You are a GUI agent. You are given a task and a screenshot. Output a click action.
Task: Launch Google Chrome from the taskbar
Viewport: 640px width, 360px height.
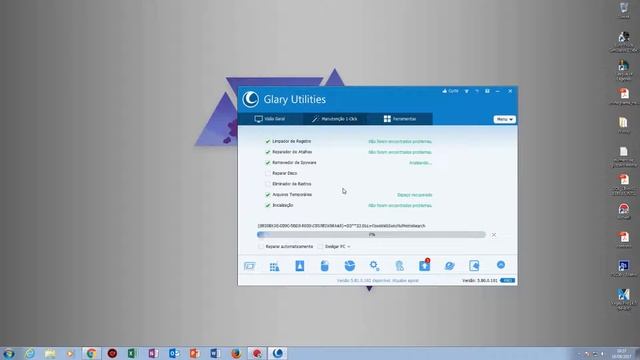point(91,353)
